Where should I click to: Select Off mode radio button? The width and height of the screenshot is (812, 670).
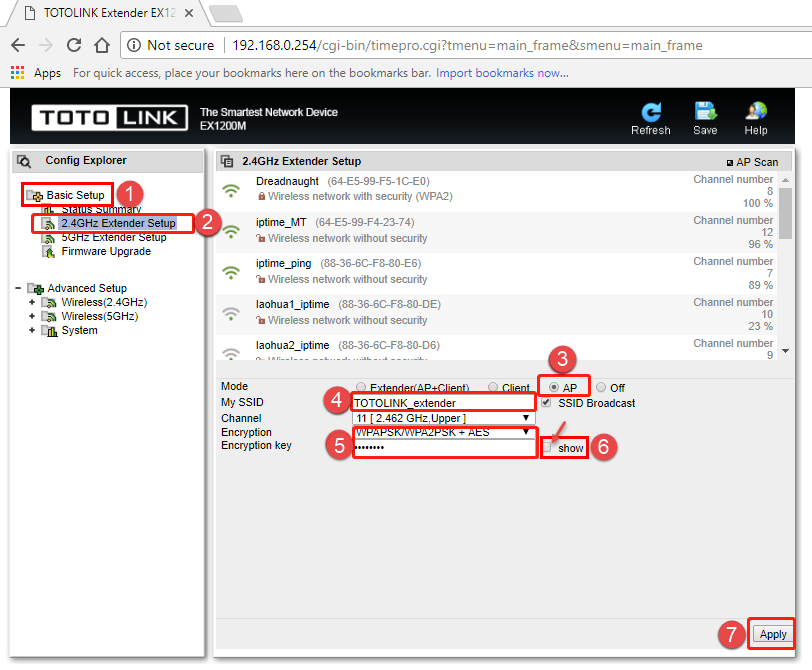pos(601,387)
